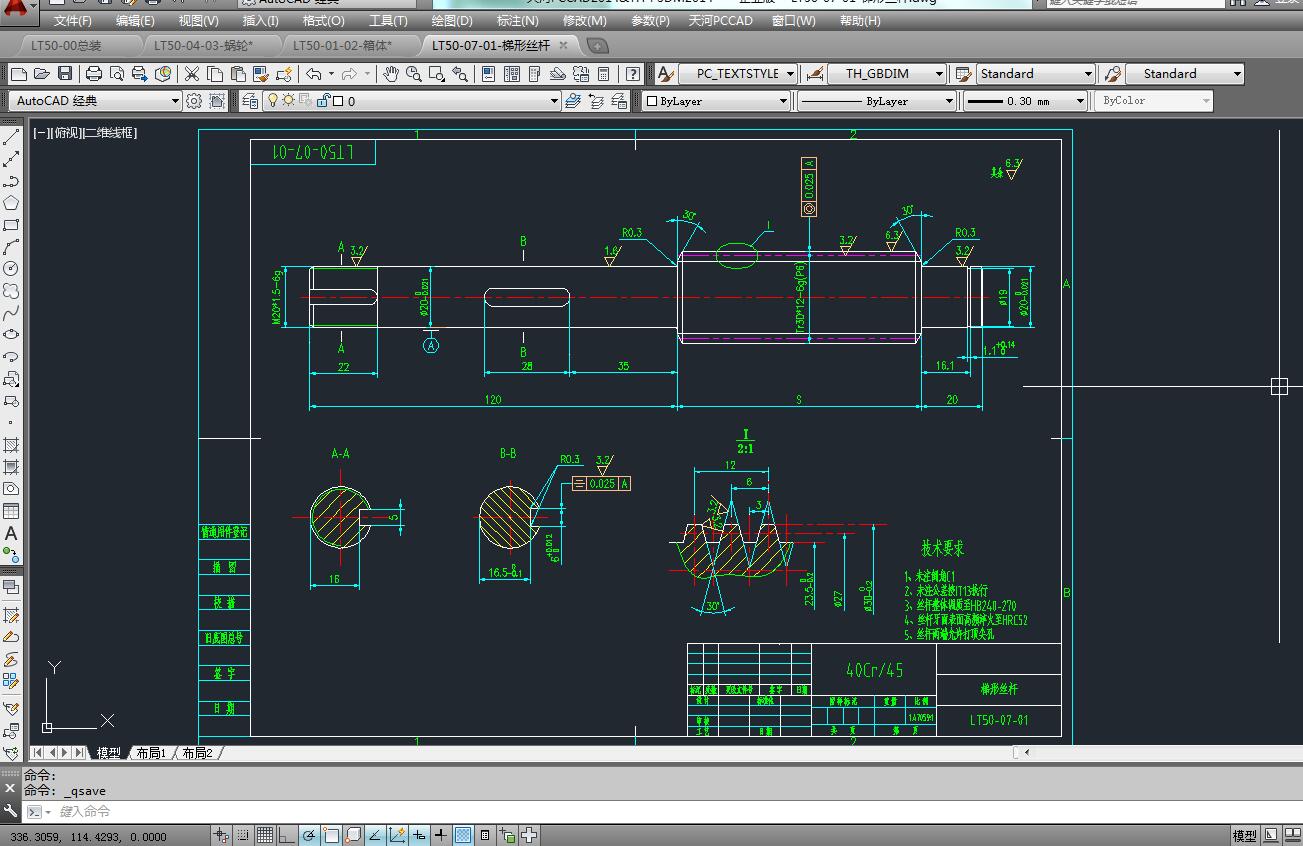This screenshot has width=1303, height=846.
Task: Open the ByLayer color dropdown
Action: (x=715, y=101)
